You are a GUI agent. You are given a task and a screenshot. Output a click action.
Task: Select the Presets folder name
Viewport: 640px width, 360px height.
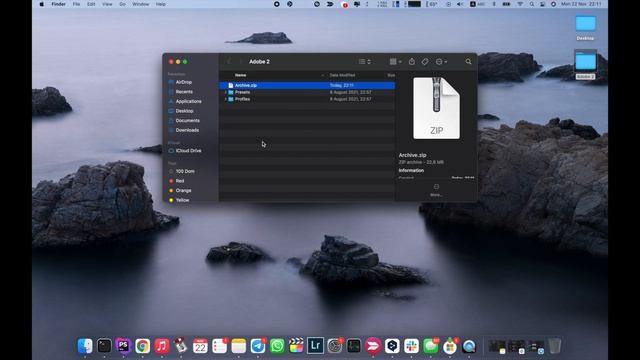242,92
